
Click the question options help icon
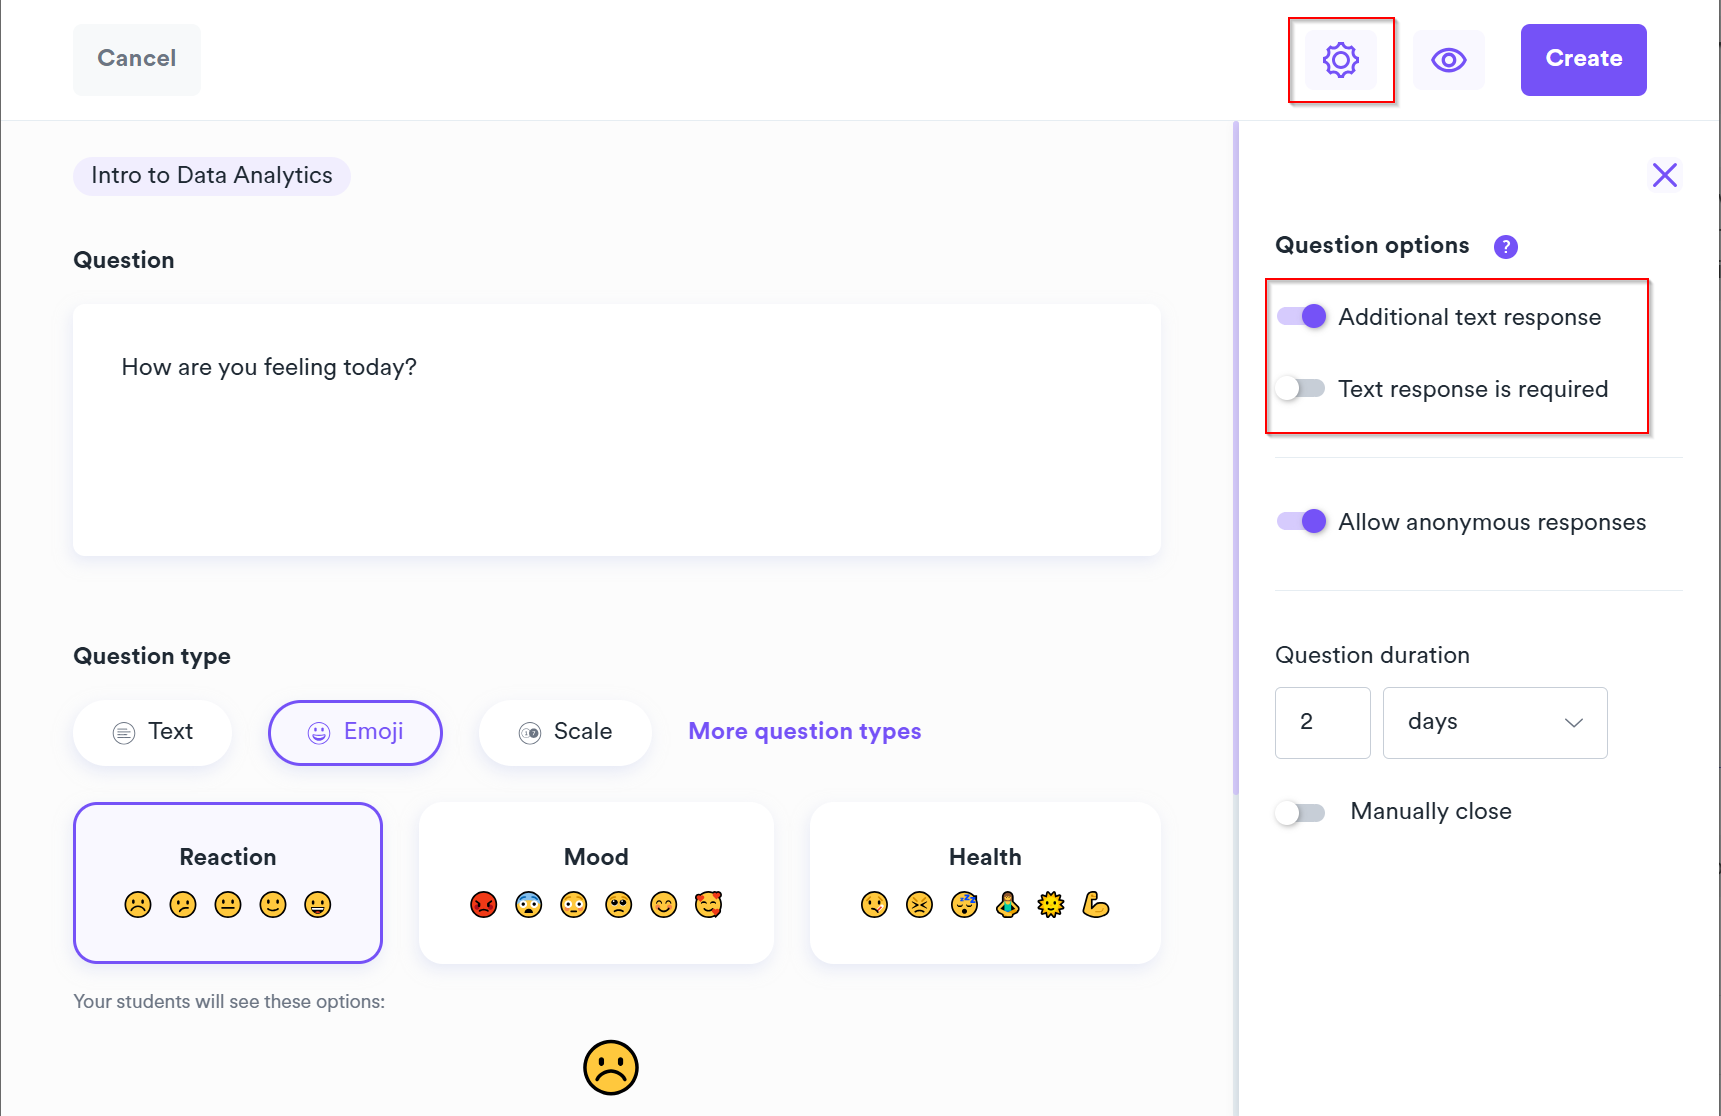click(x=1505, y=247)
